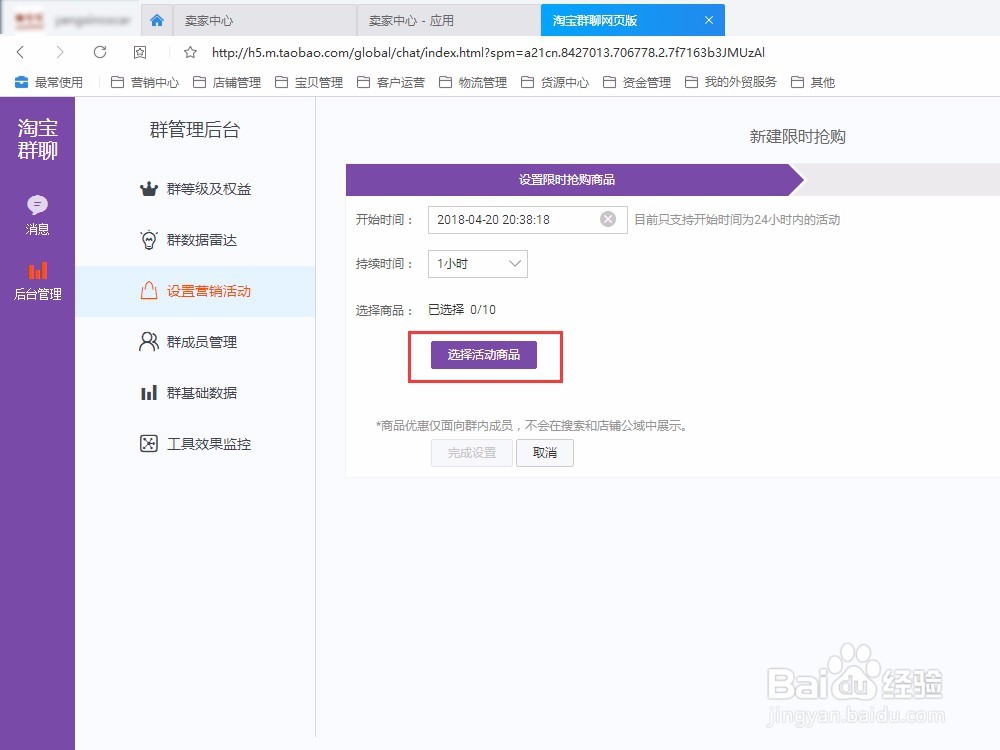Open 工具效果监控 via its monitor icon
The width and height of the screenshot is (1000, 750).
[x=148, y=443]
